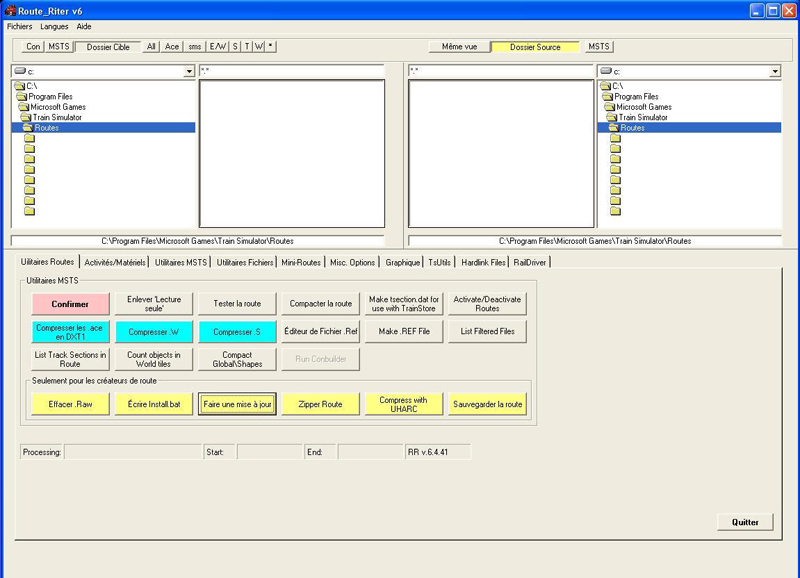Click List Track Sections in Route

click(x=70, y=359)
